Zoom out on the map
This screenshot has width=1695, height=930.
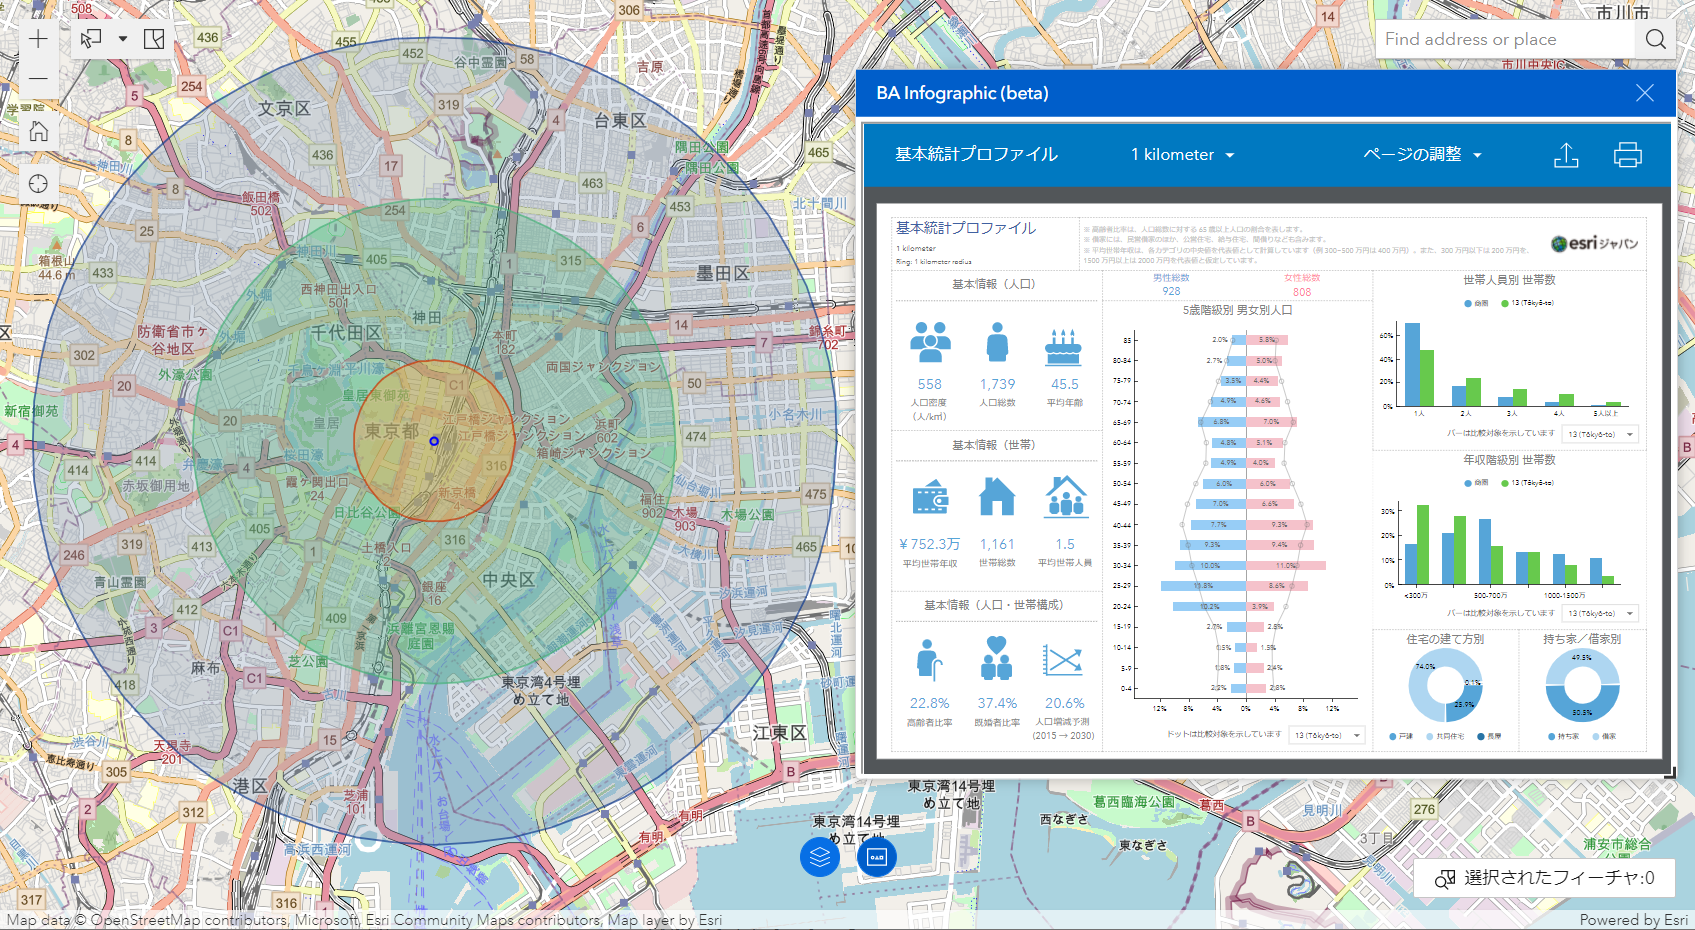(x=38, y=78)
